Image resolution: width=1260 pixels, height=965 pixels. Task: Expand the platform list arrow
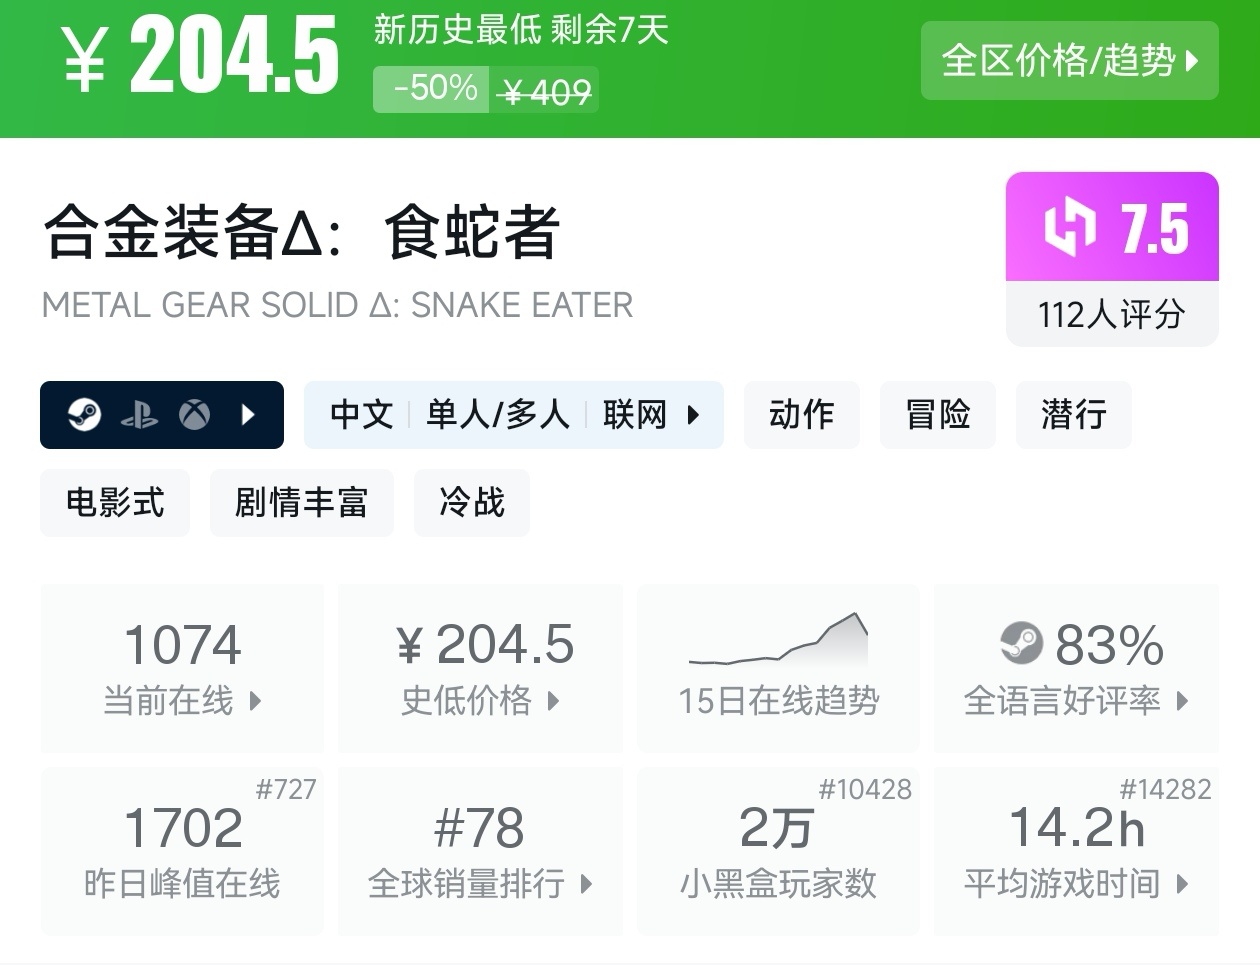[249, 414]
